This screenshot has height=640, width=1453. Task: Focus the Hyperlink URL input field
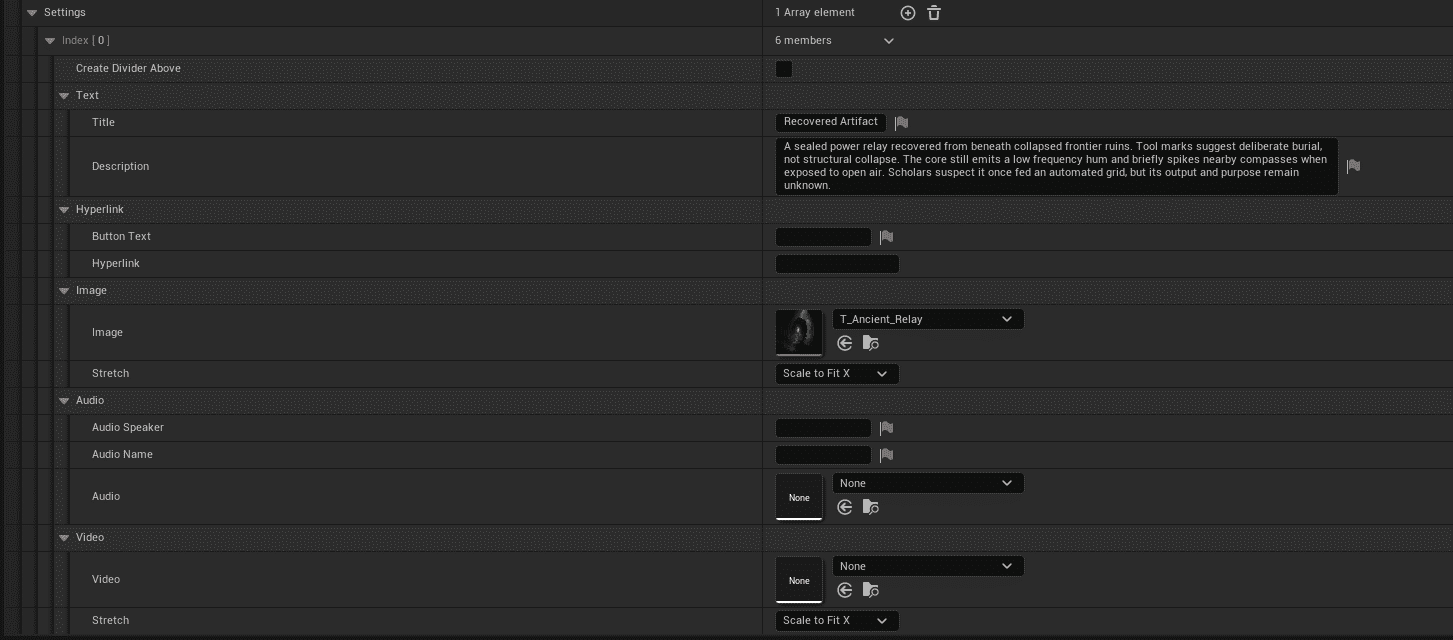point(838,264)
